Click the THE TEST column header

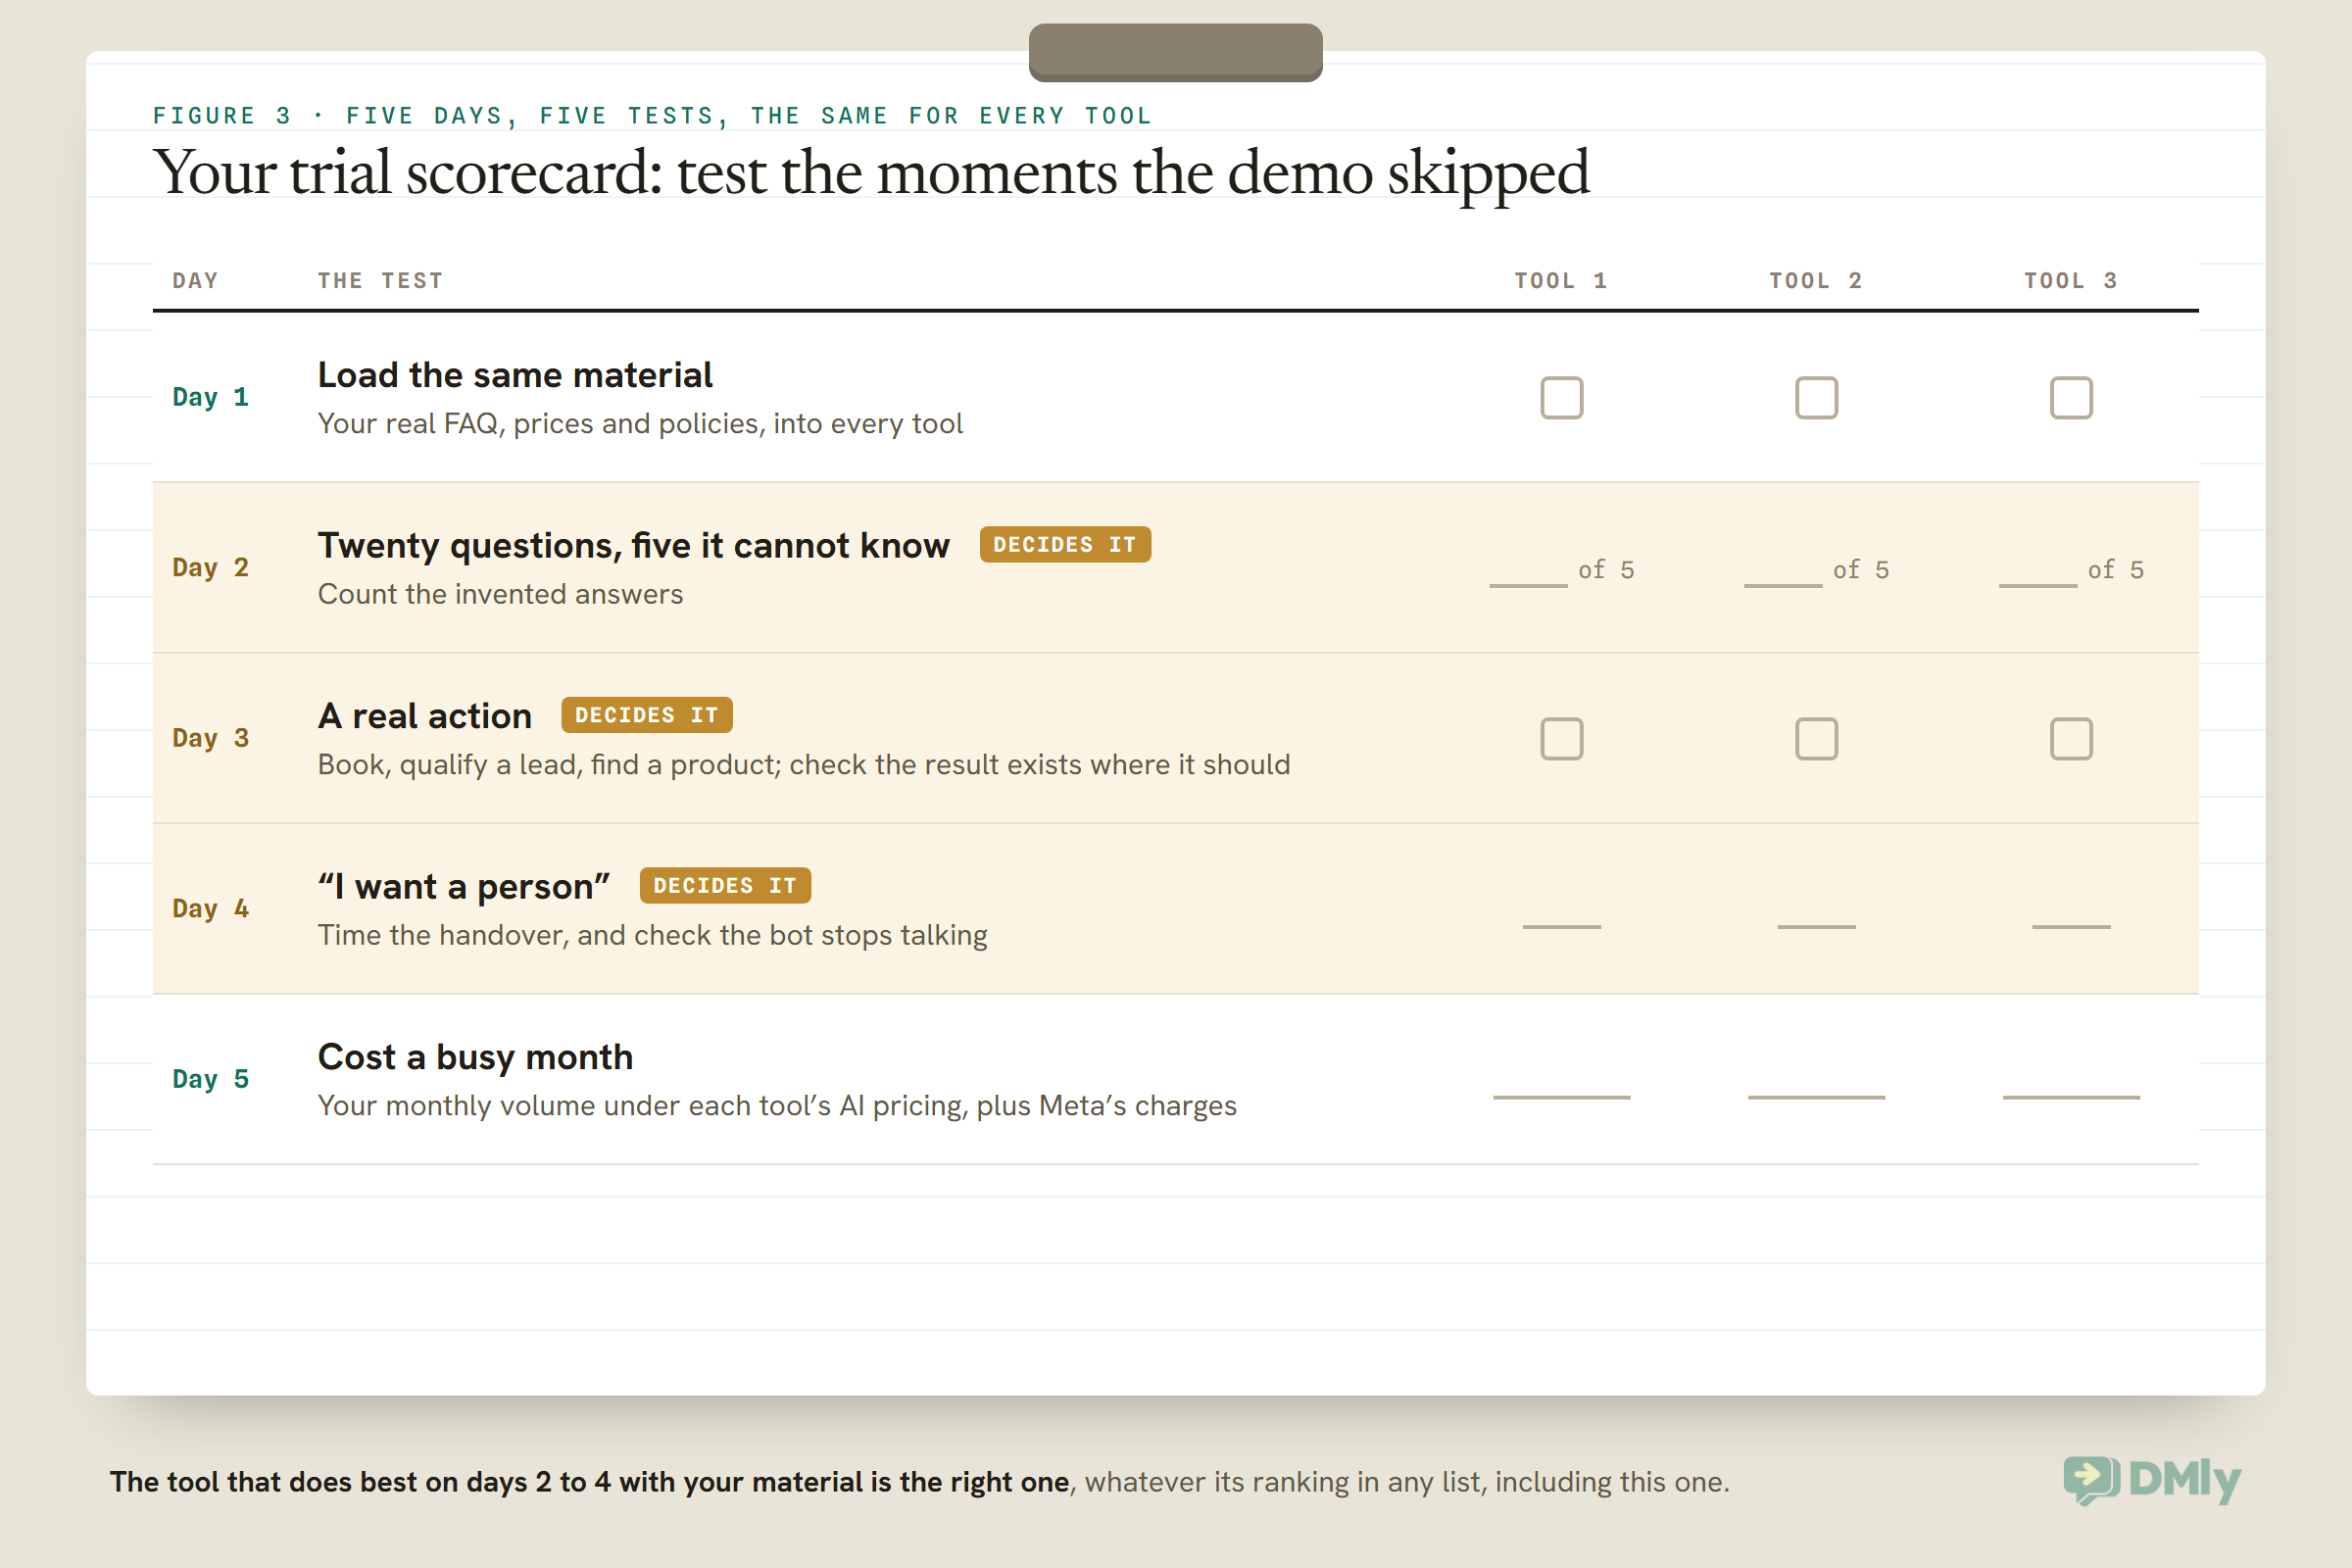point(380,281)
